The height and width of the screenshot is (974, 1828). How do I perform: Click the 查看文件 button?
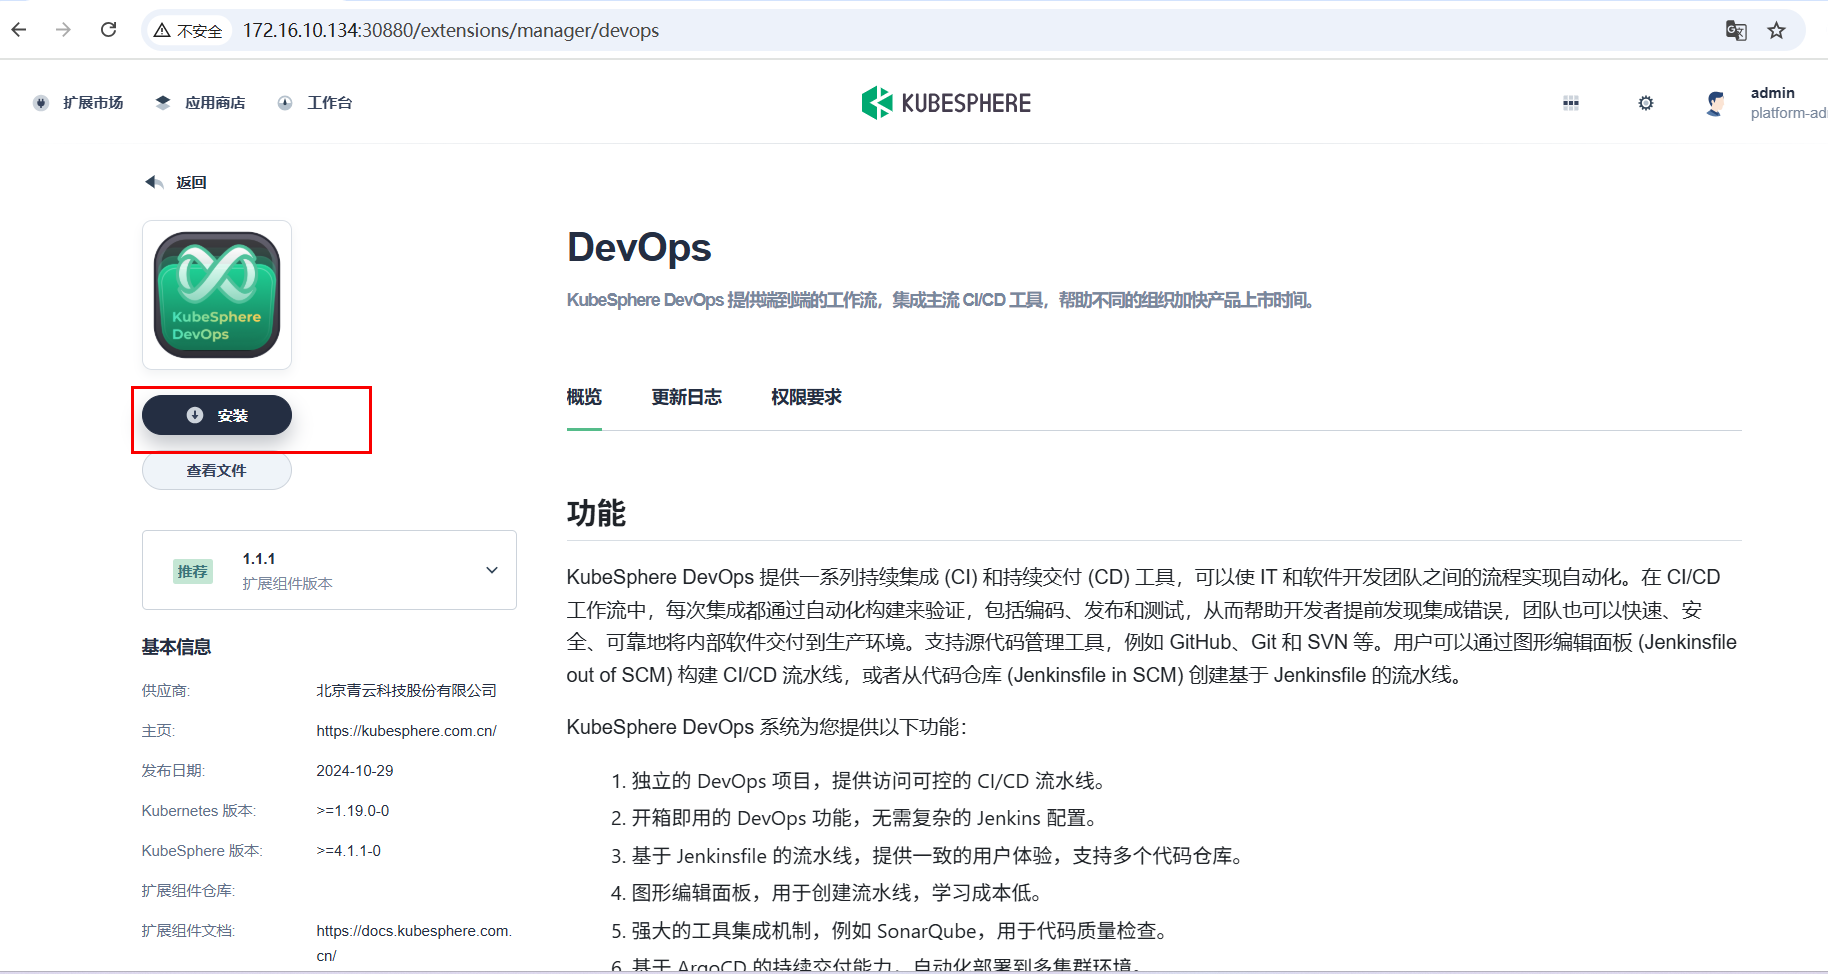(x=217, y=470)
